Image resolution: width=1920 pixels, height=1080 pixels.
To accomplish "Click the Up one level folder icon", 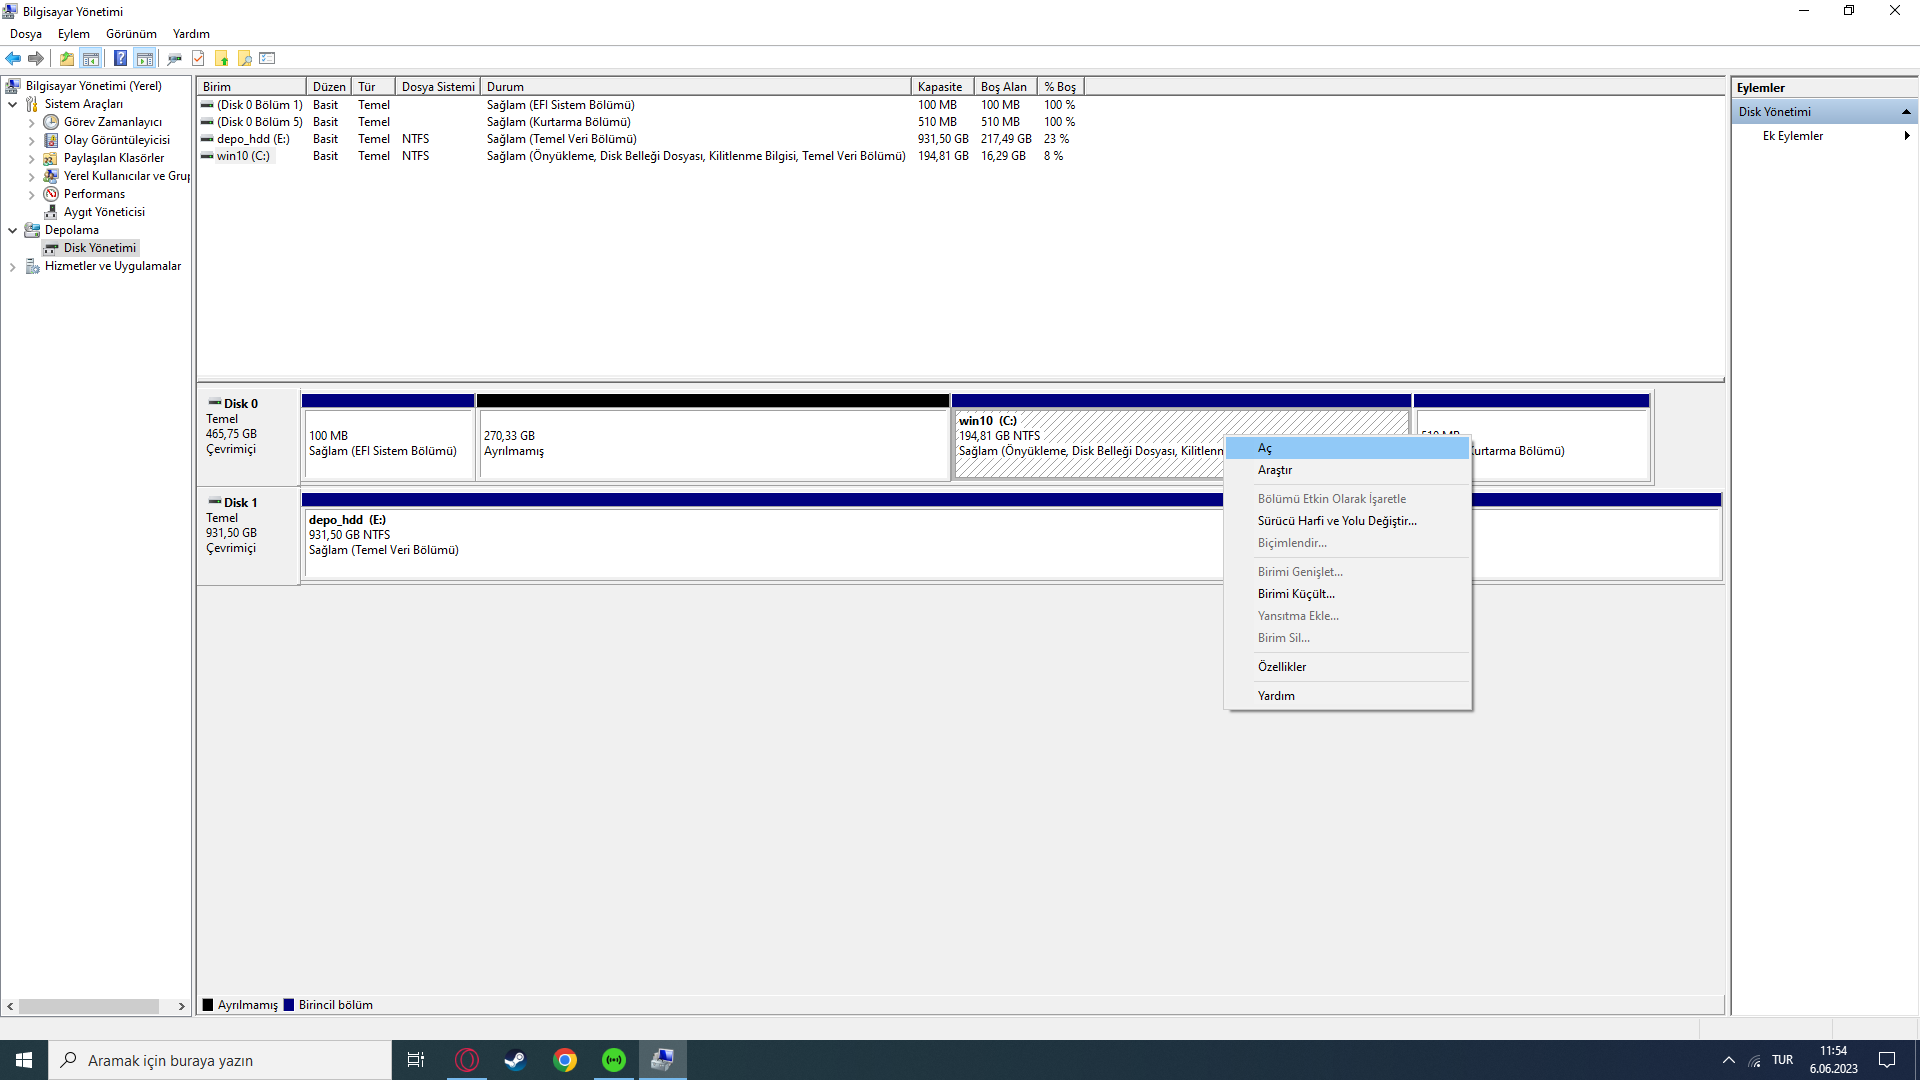I will coord(67,58).
